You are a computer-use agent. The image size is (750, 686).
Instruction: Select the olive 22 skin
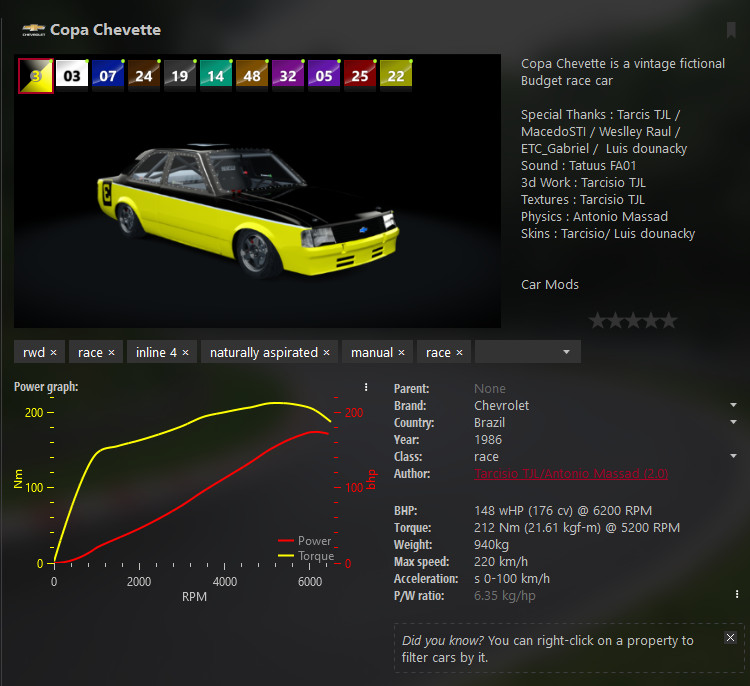[x=396, y=75]
